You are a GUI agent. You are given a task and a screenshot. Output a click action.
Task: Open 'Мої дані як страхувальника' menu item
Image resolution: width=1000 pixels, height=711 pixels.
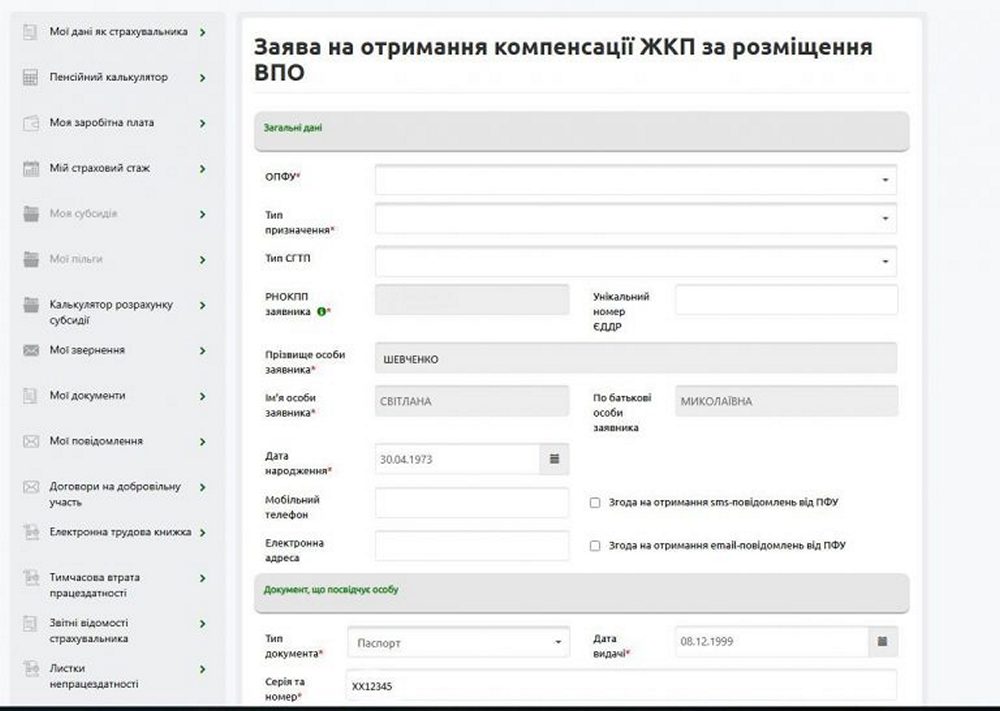(119, 31)
